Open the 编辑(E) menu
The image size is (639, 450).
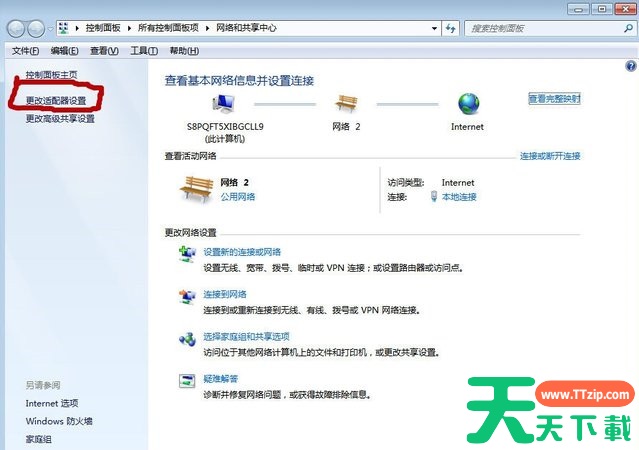[64, 51]
